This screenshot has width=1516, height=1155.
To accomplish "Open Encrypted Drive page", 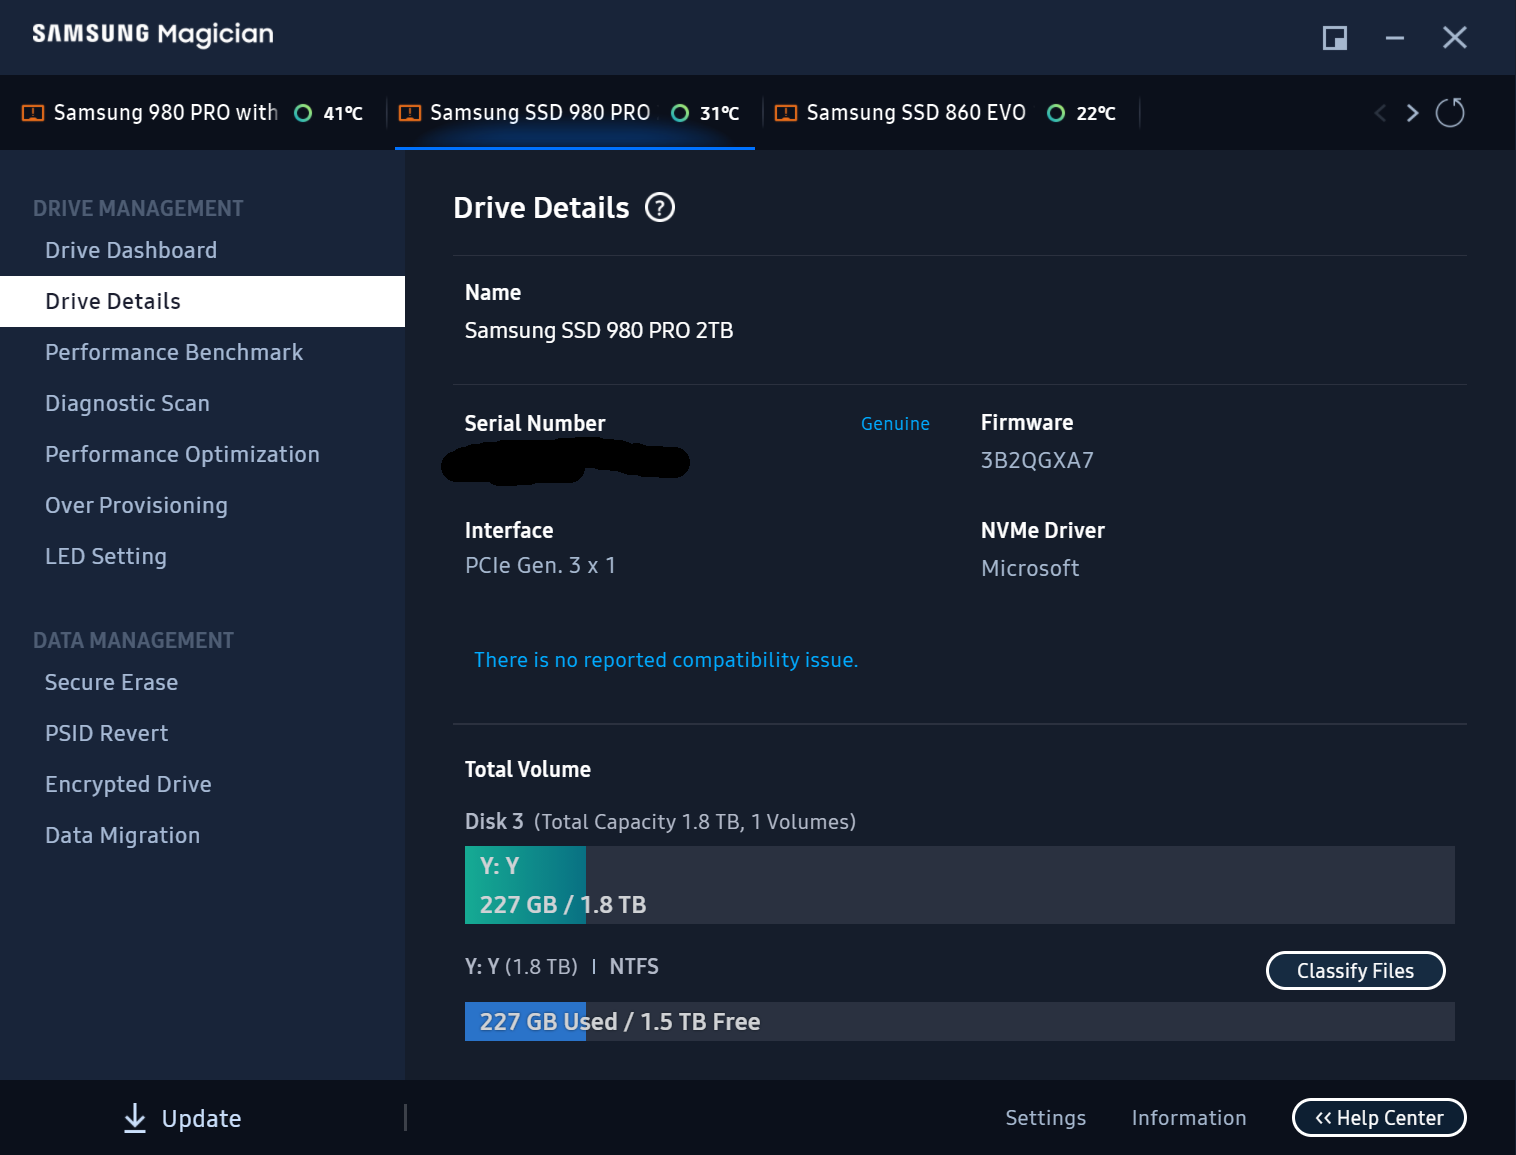I will click(202, 784).
